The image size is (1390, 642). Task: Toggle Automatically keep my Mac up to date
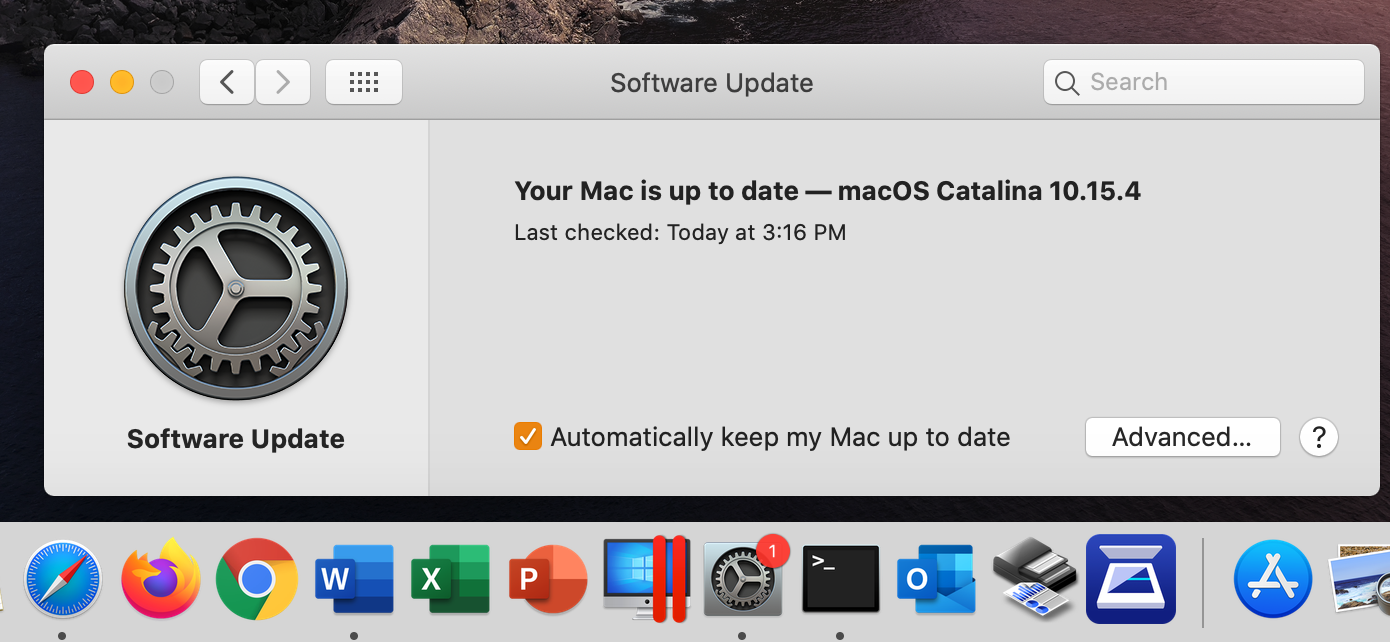click(528, 437)
